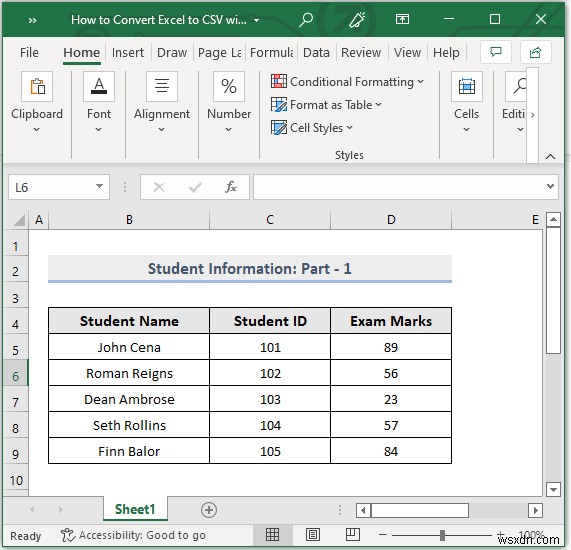Image resolution: width=571 pixels, height=550 pixels.
Task: Open the Clipboard paste icon
Action: point(37,86)
